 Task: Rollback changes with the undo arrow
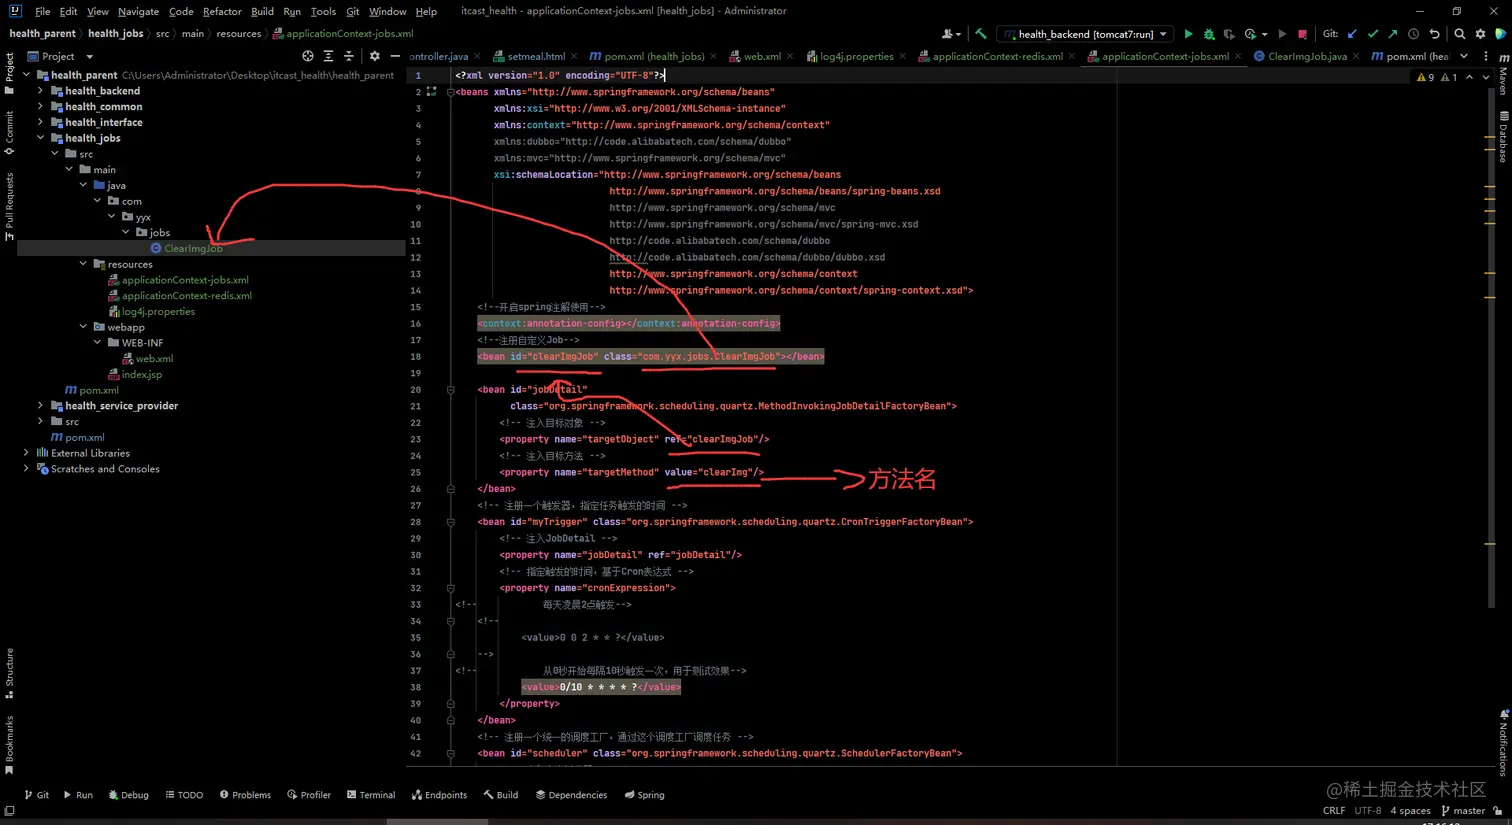tap(1434, 34)
